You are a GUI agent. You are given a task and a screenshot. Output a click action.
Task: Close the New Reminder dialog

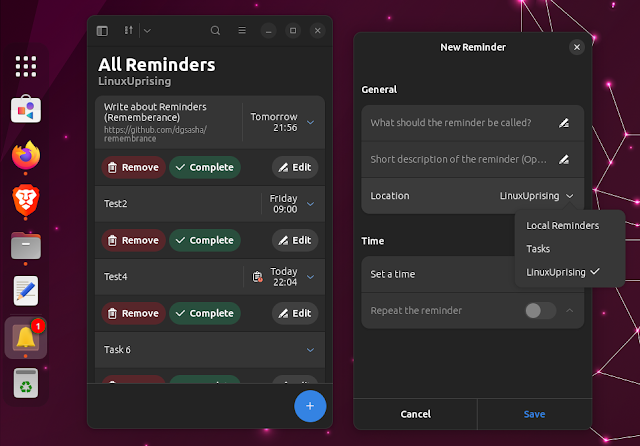pyautogui.click(x=577, y=47)
